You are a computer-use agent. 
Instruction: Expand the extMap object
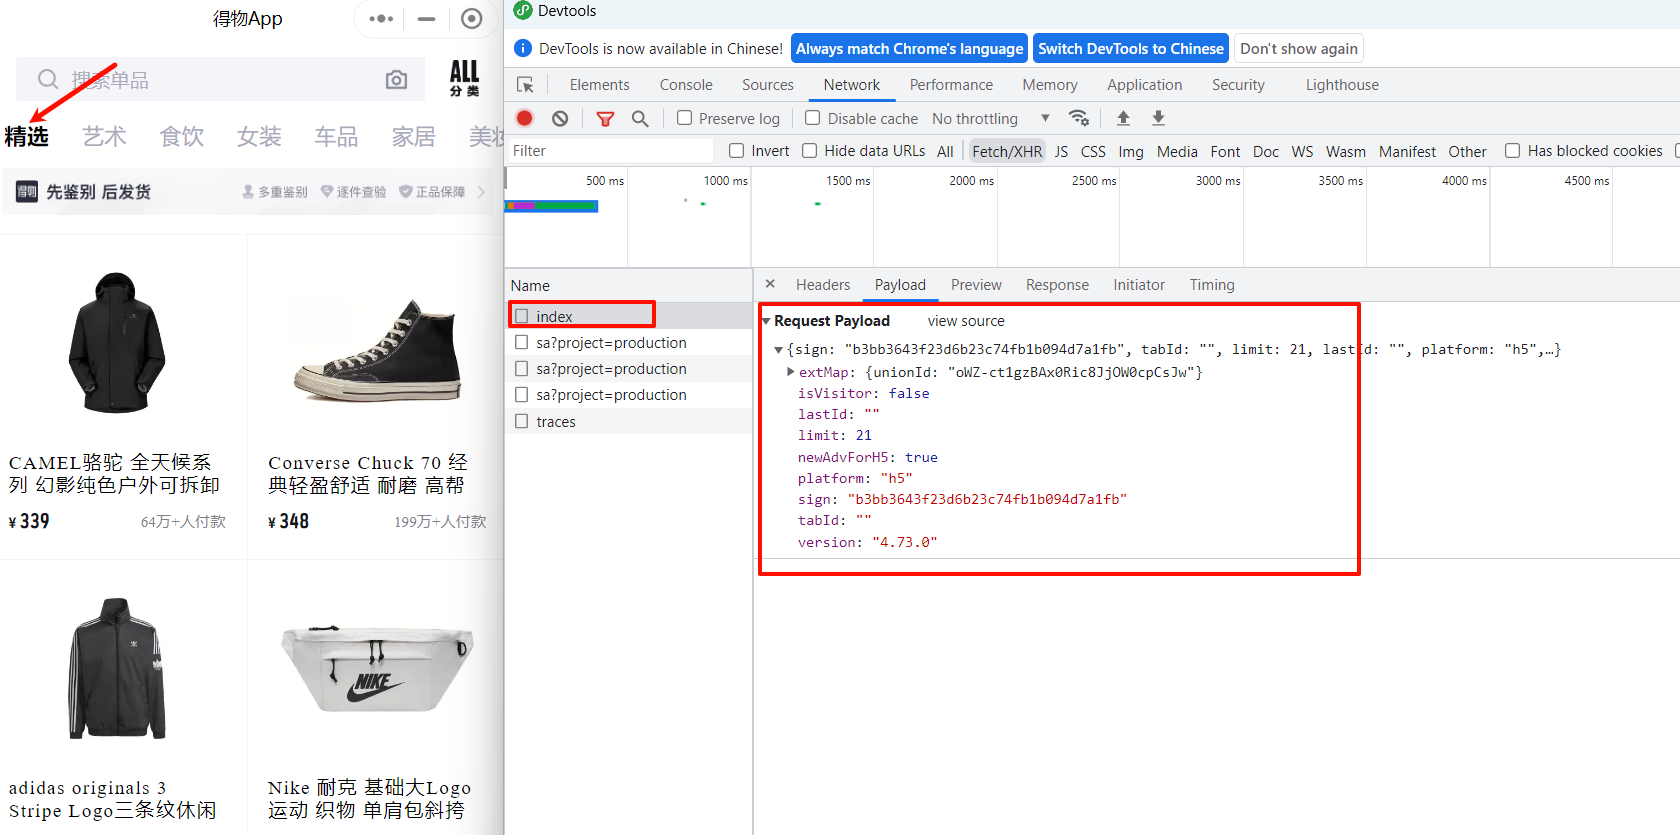tap(791, 372)
